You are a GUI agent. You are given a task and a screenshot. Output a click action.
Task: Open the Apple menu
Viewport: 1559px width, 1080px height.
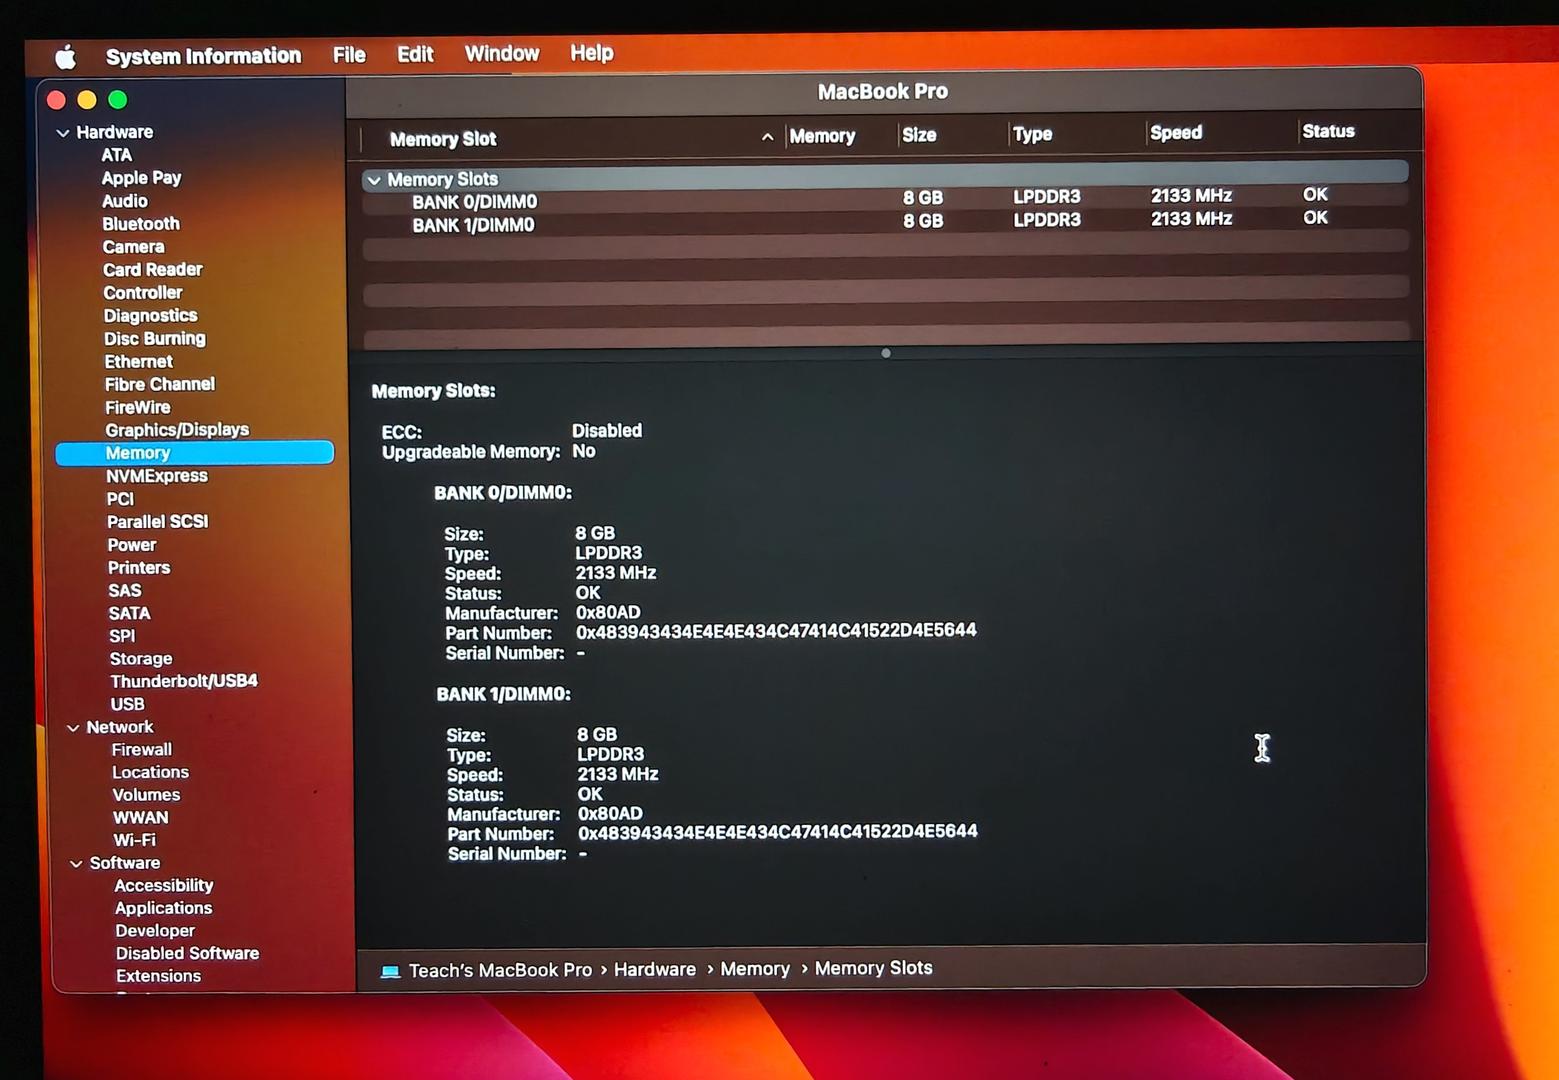pyautogui.click(x=66, y=57)
